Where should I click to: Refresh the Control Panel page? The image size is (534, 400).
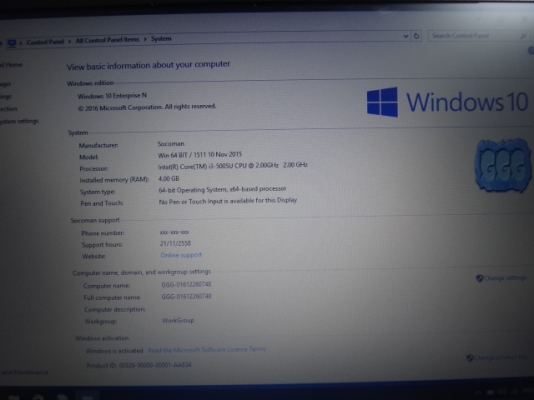coord(416,36)
